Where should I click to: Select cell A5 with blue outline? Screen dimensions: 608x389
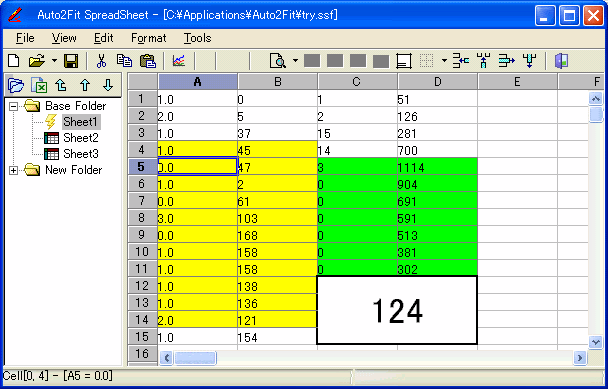pyautogui.click(x=198, y=166)
